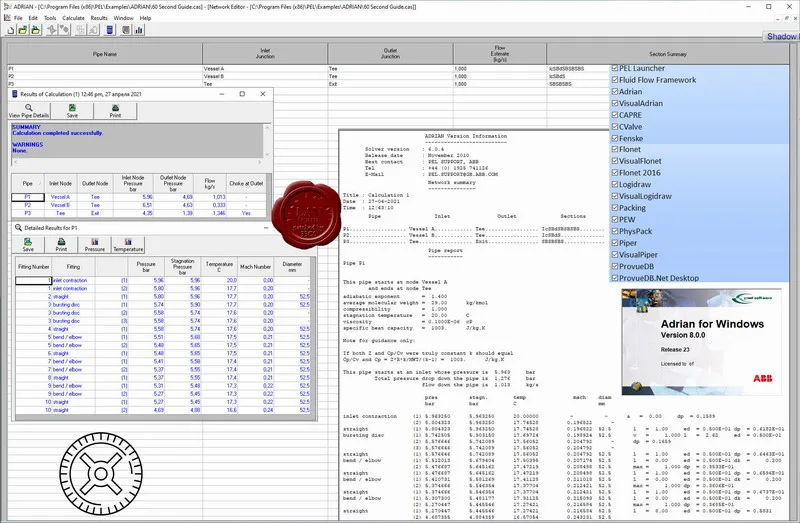
Task: Toggle the Fenske checkbox
Action: 615,138
